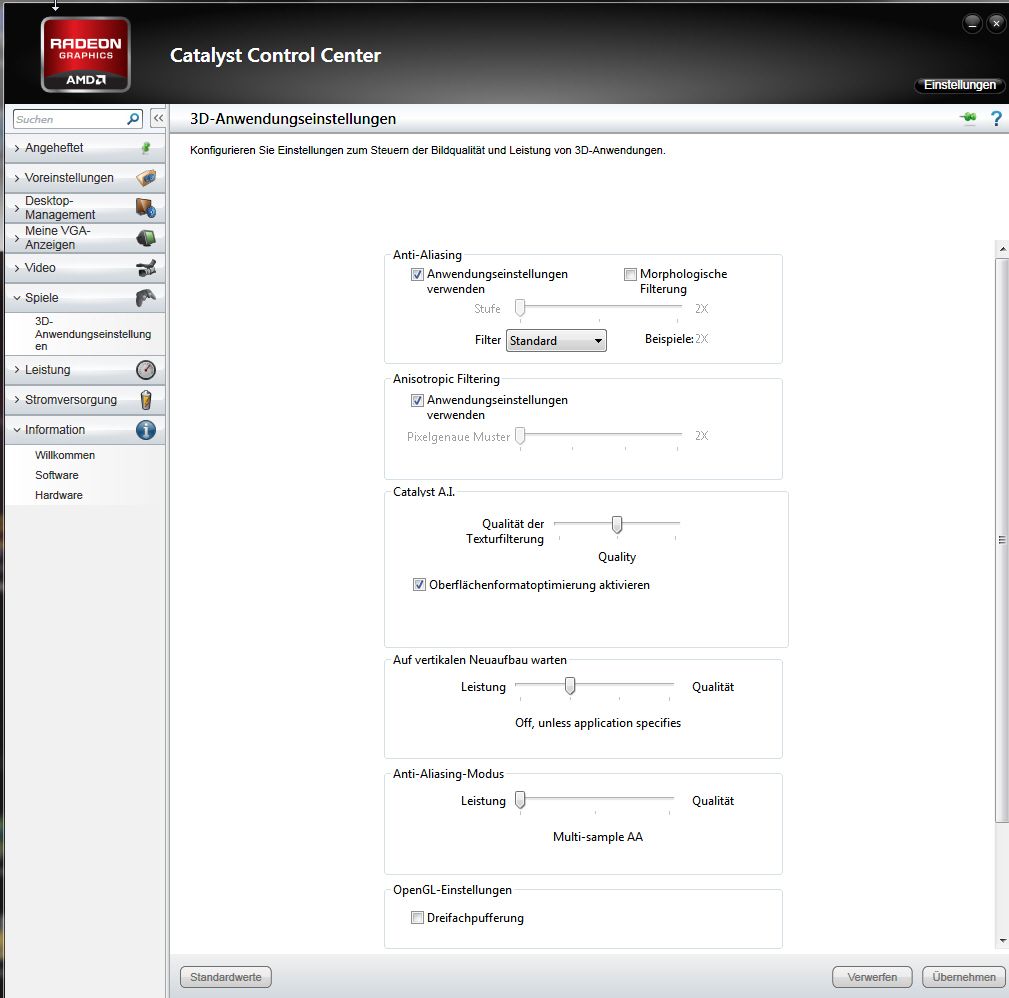
Task: Click the Leistung gauge icon
Action: pyautogui.click(x=146, y=370)
